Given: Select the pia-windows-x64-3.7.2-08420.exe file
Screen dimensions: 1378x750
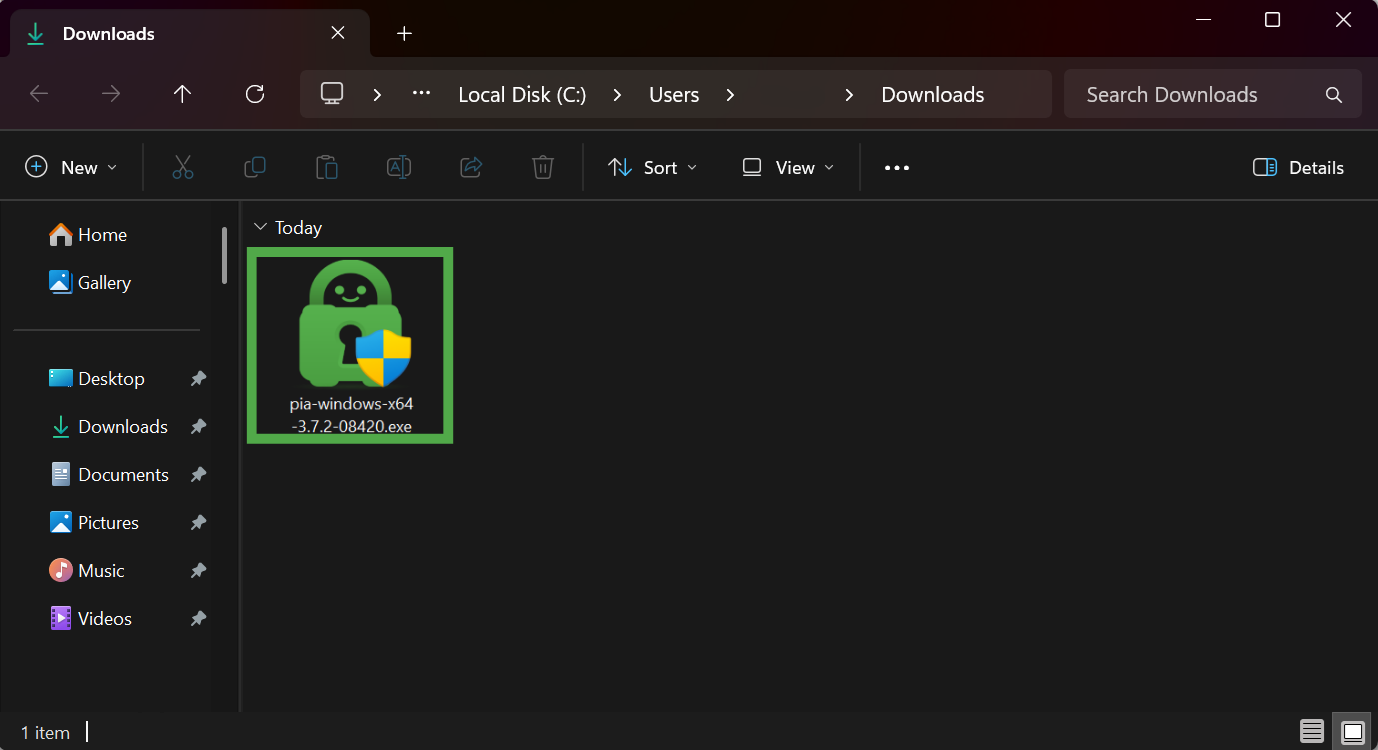Looking at the screenshot, I should tap(350, 345).
